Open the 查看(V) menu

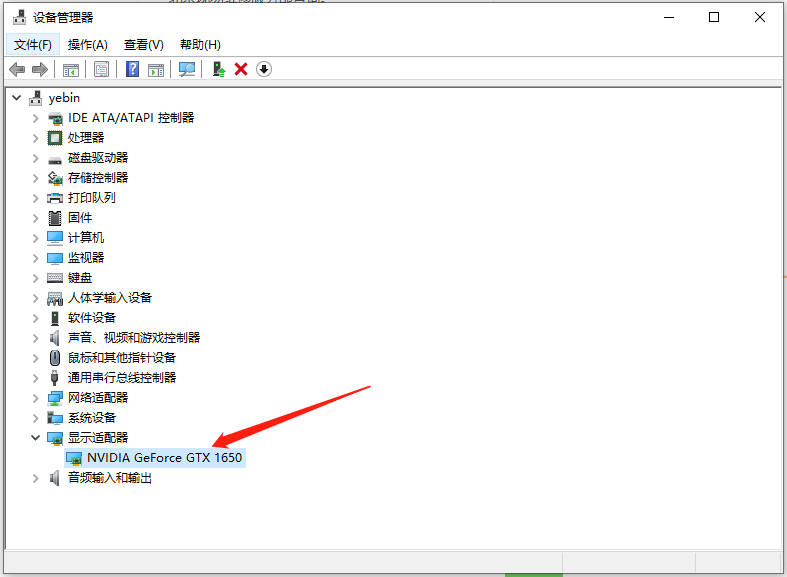click(143, 45)
